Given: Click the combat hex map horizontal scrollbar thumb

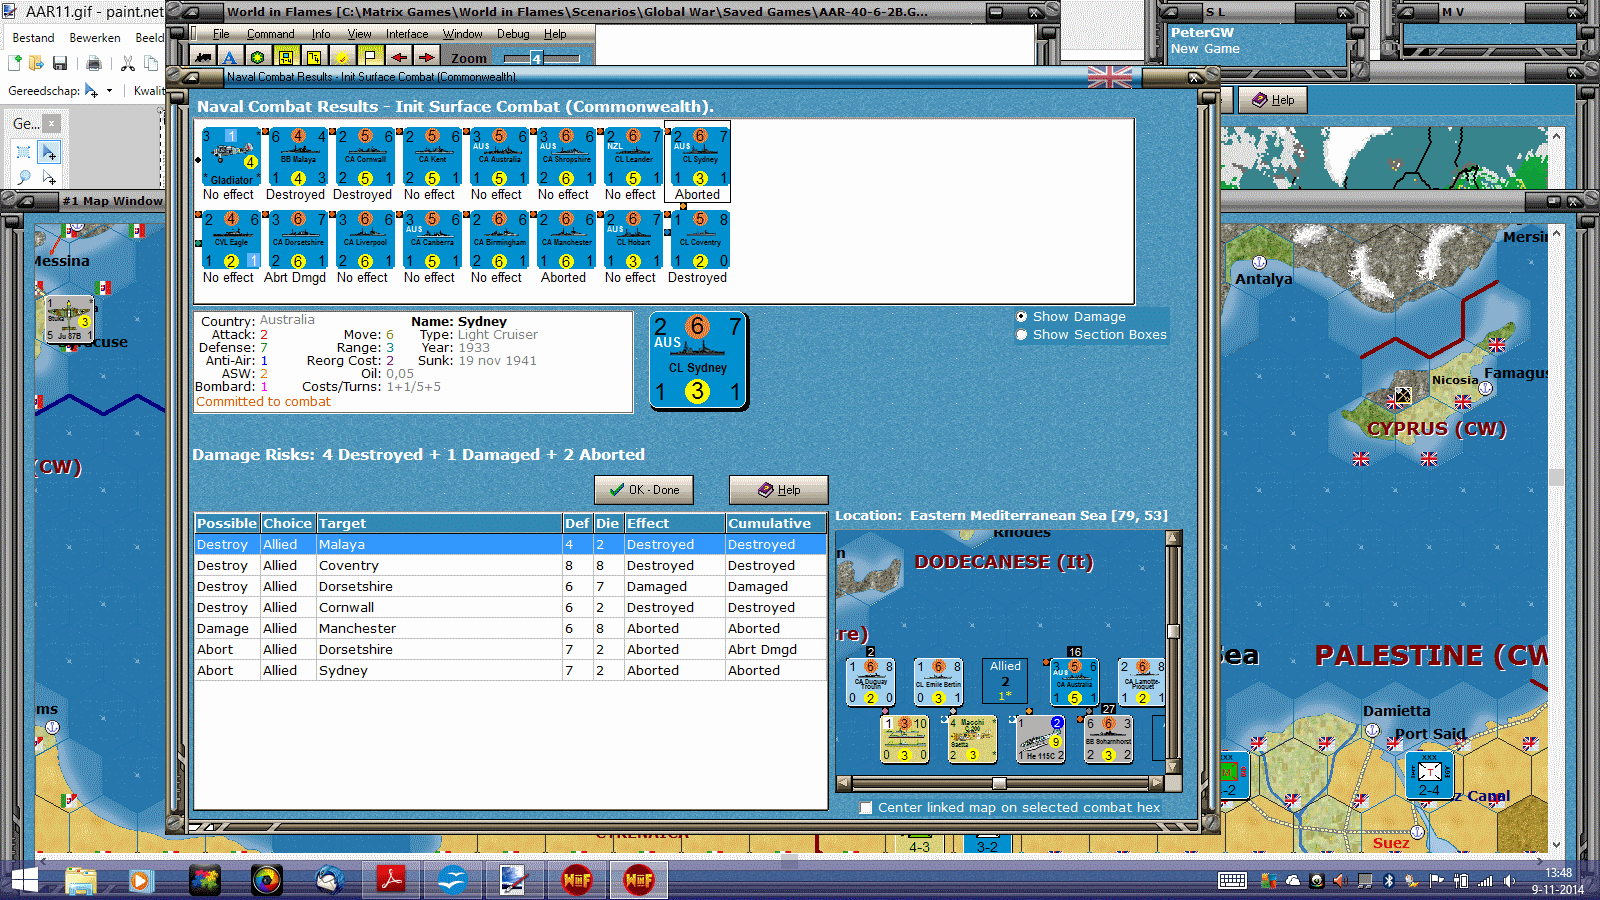Looking at the screenshot, I should click(x=999, y=783).
